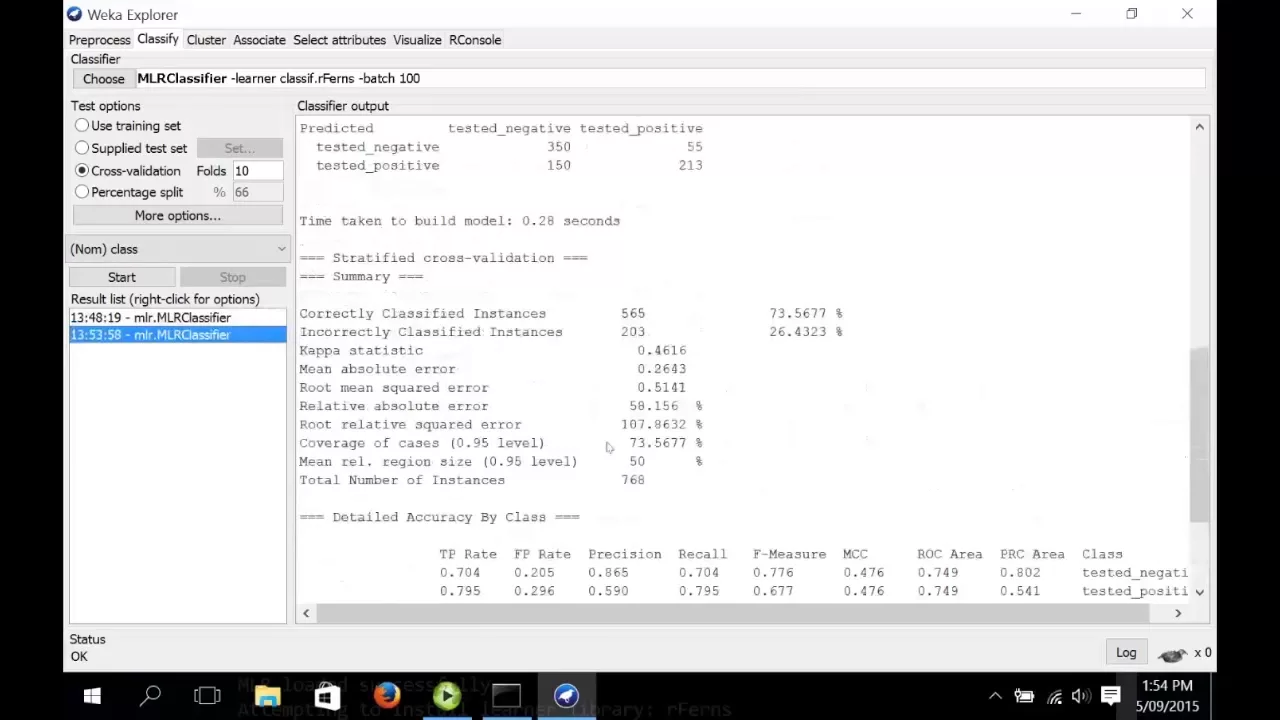This screenshot has height=720, width=1280.
Task: Click the output scroll up arrow
Action: pyautogui.click(x=1199, y=127)
